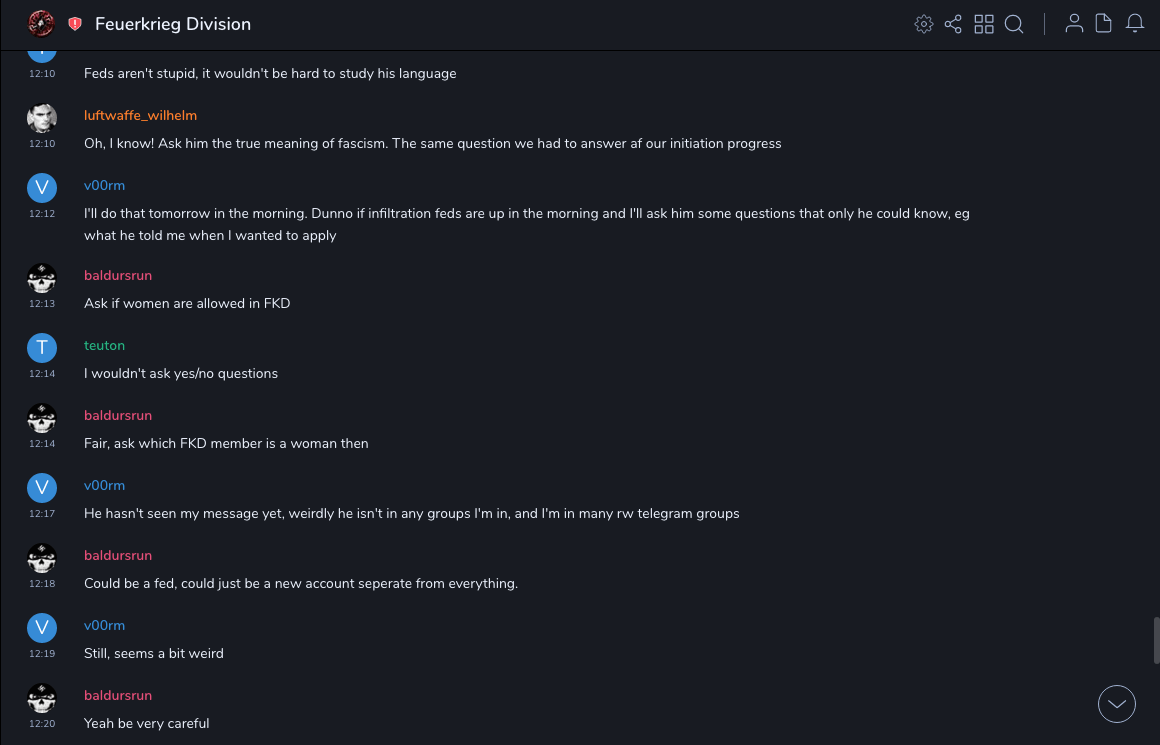This screenshot has height=745, width=1160.
Task: Open the files document icon
Action: (1104, 24)
